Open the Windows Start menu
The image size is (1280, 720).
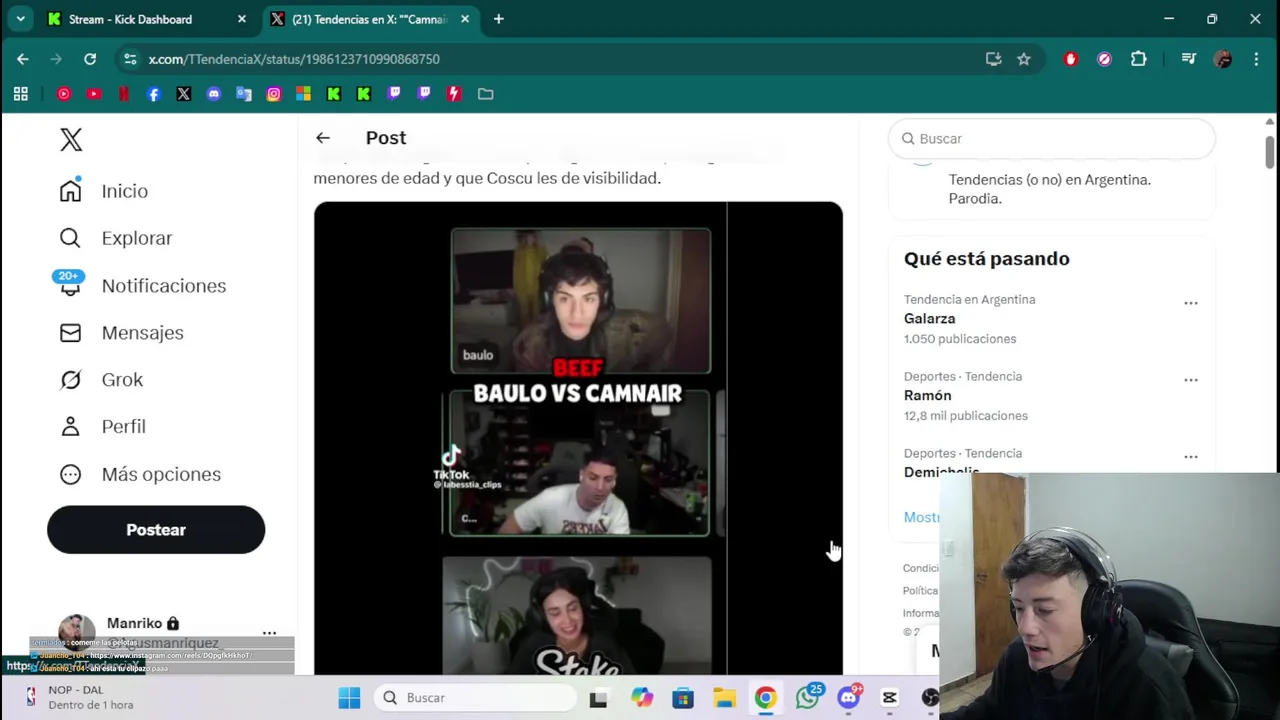(x=349, y=698)
